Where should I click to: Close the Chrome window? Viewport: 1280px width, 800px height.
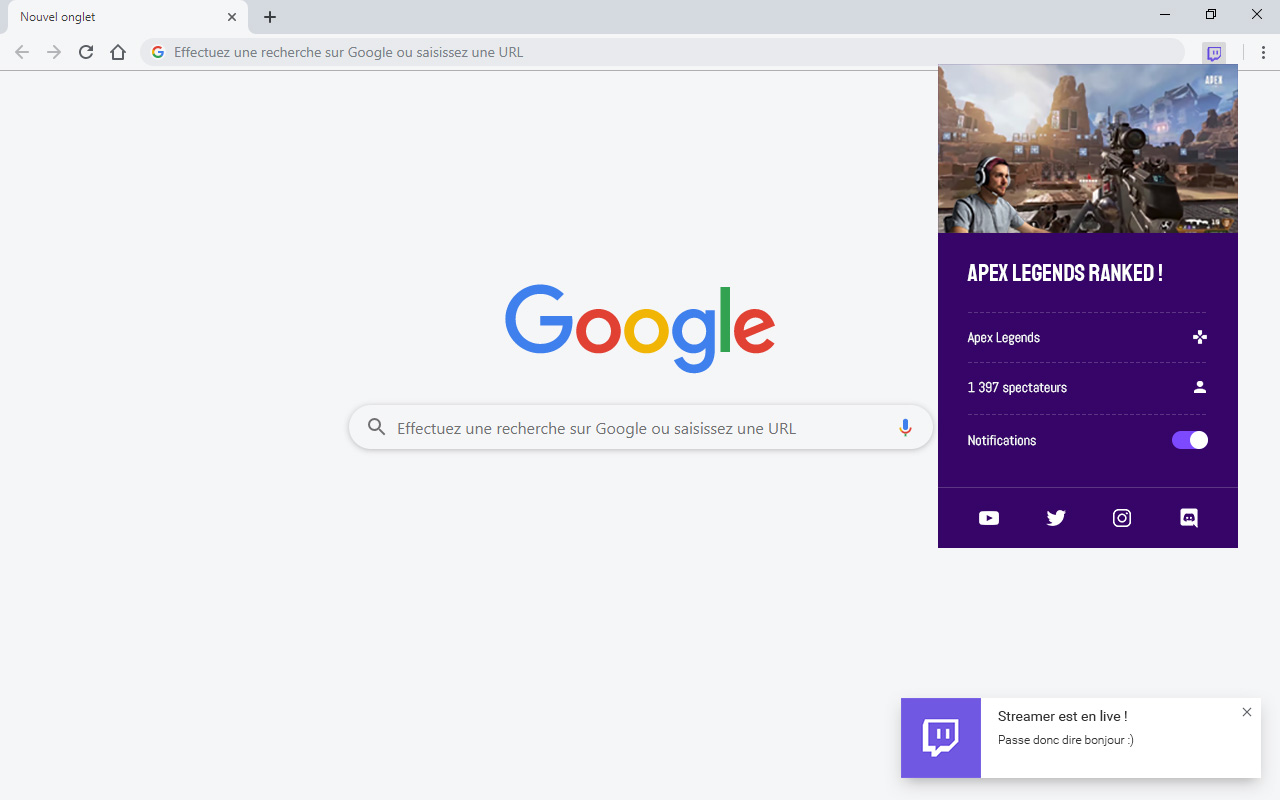(1257, 15)
